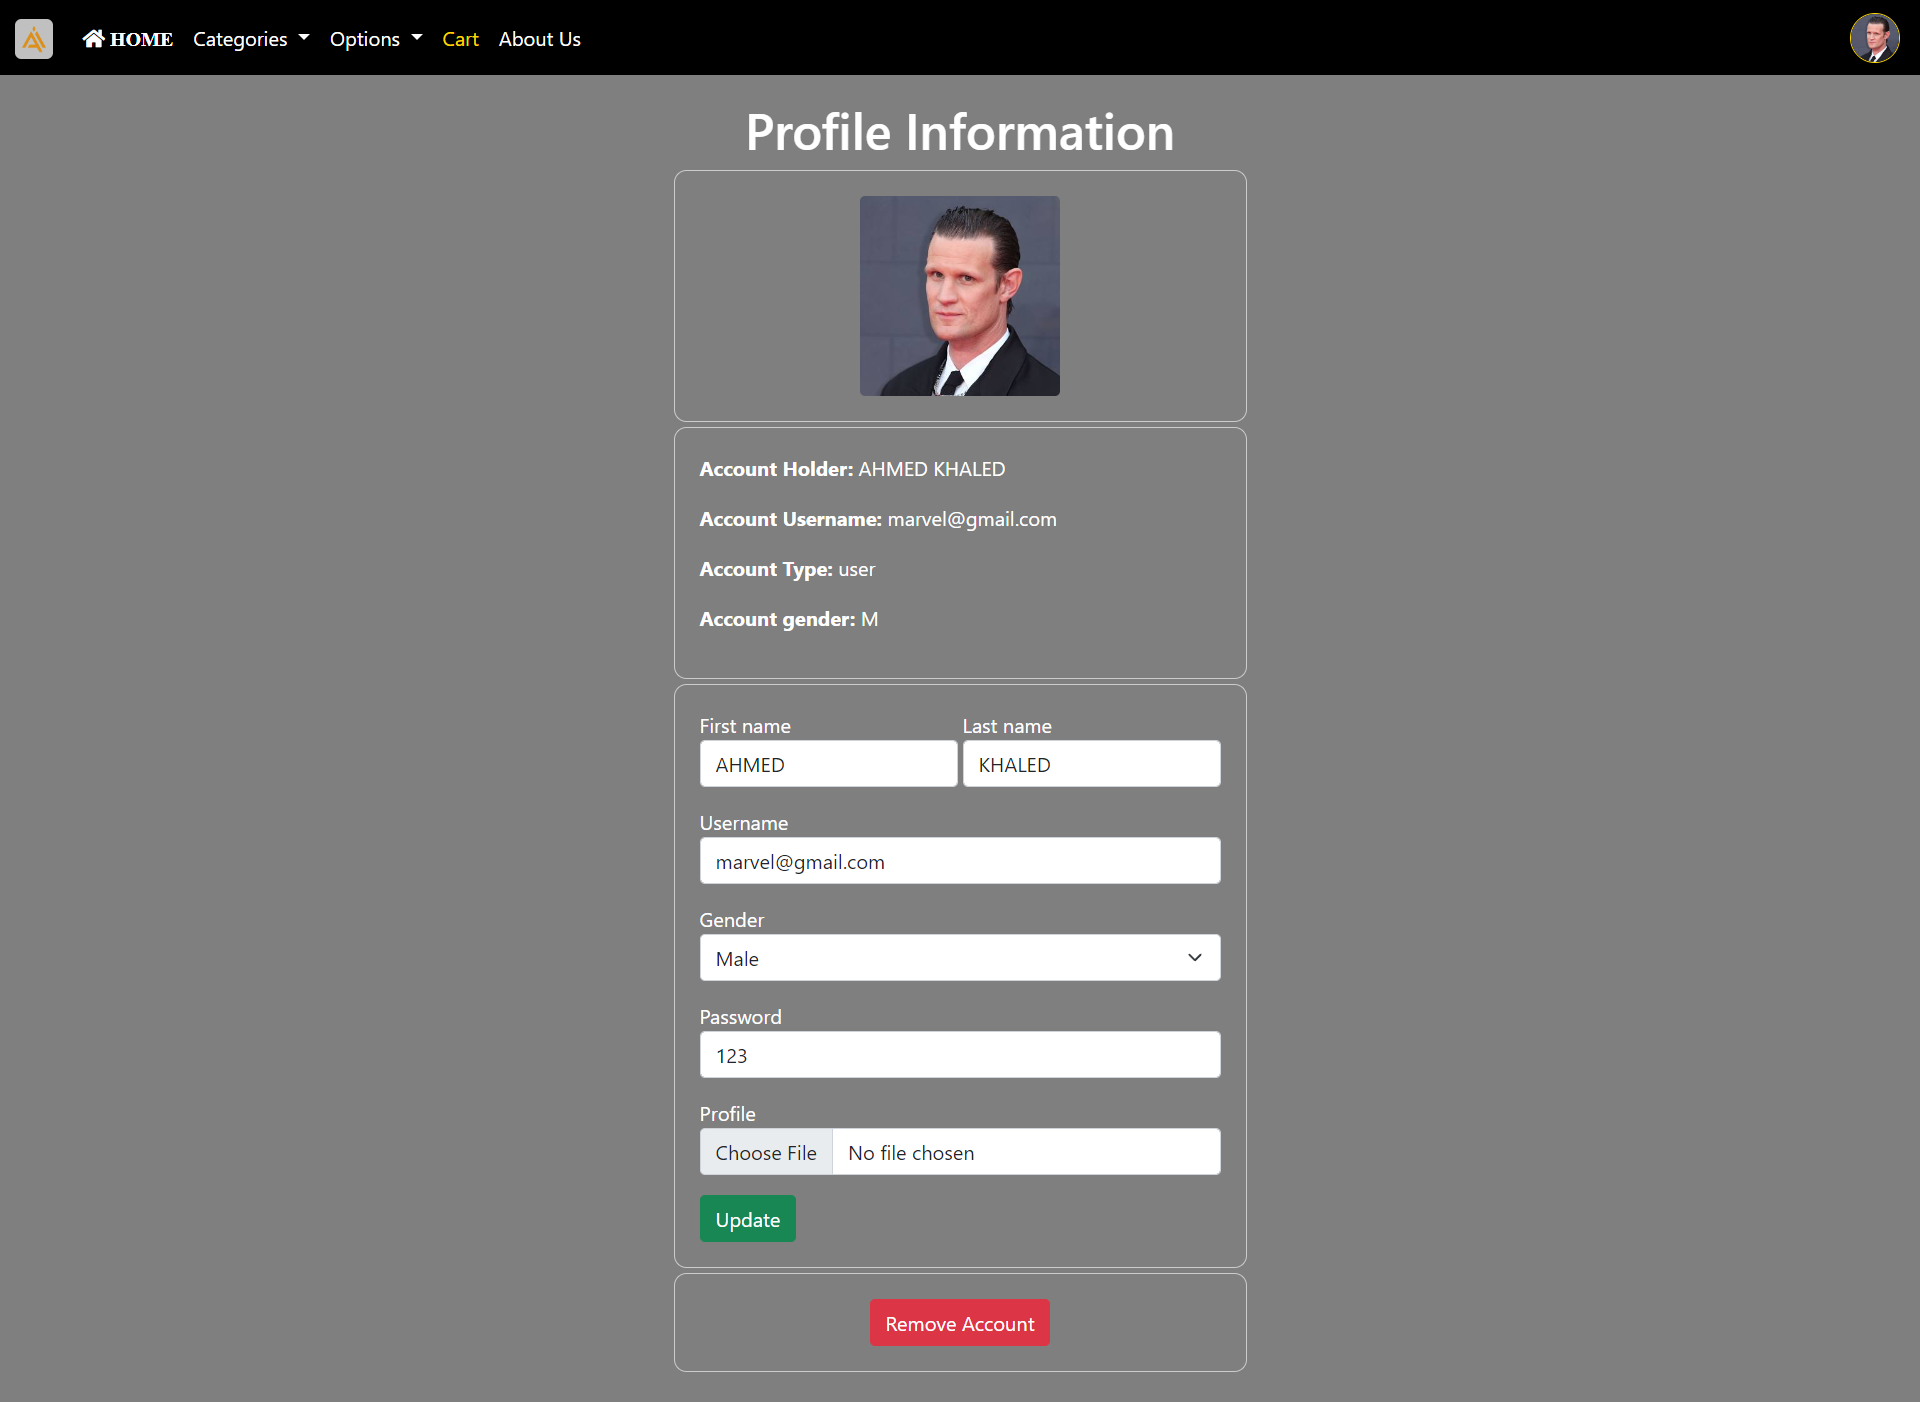The width and height of the screenshot is (1920, 1402).
Task: Click the Profile Information heading
Action: tap(959, 132)
